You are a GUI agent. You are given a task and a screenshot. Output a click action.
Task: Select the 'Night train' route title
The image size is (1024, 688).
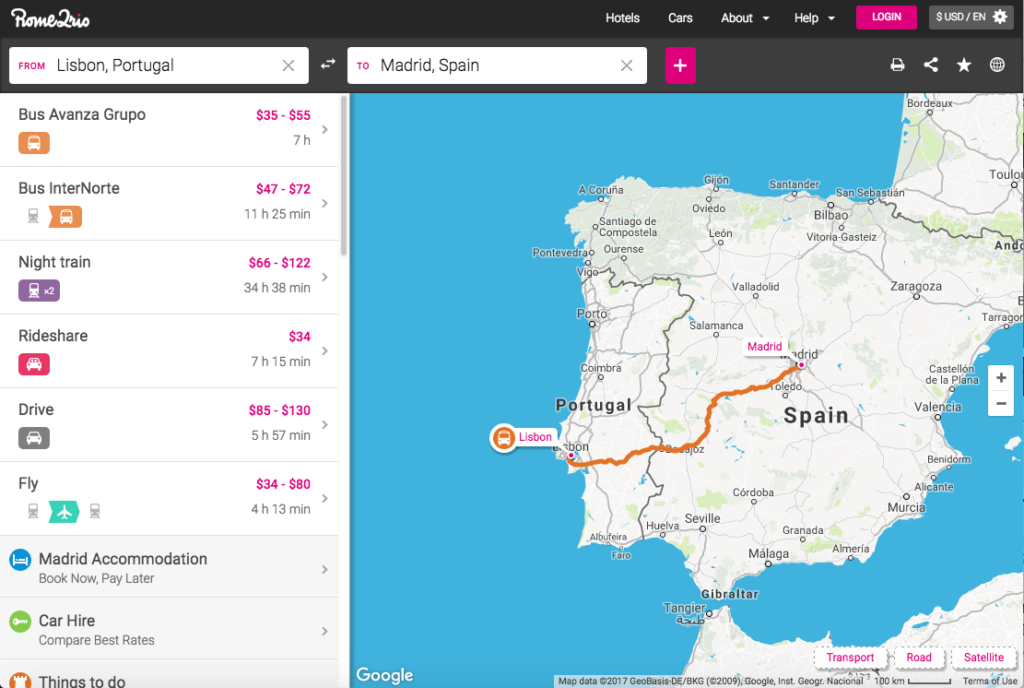54,262
